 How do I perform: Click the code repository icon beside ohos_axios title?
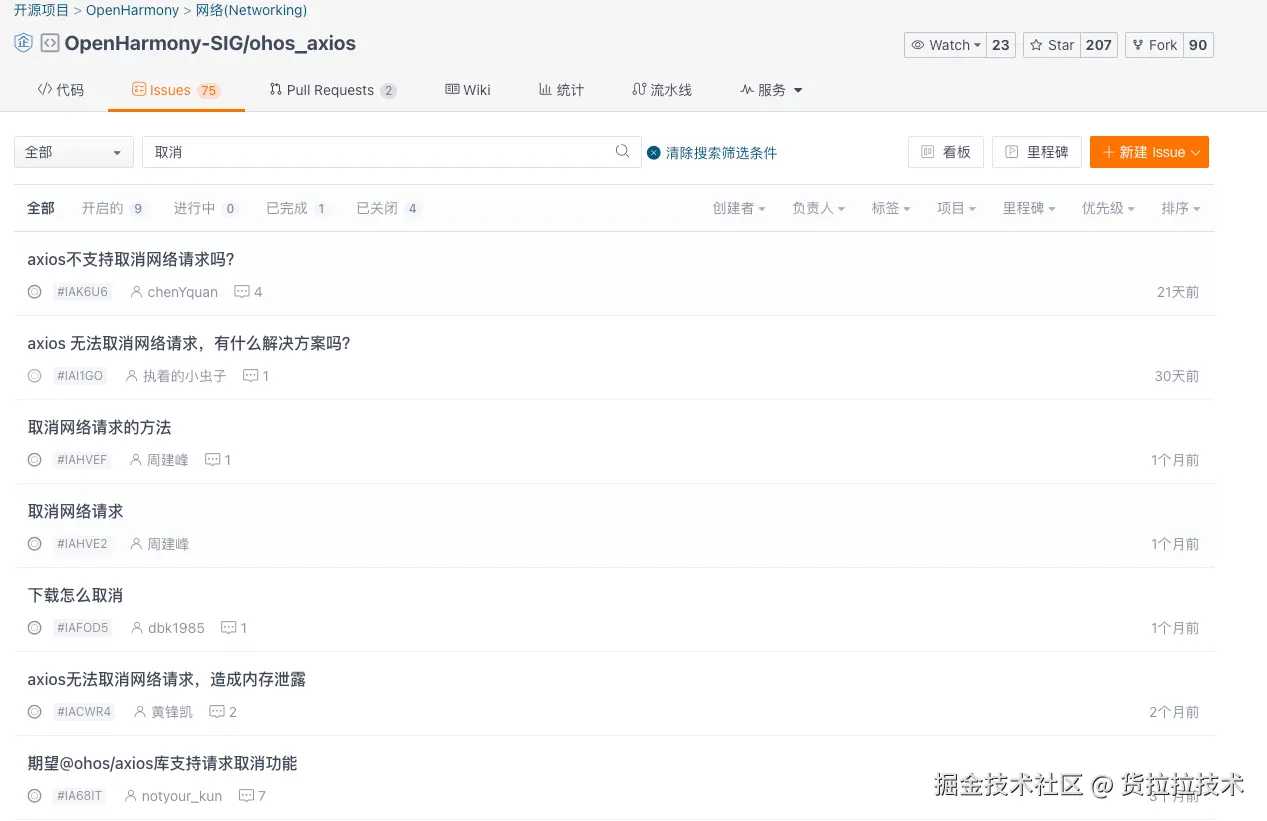(x=49, y=43)
